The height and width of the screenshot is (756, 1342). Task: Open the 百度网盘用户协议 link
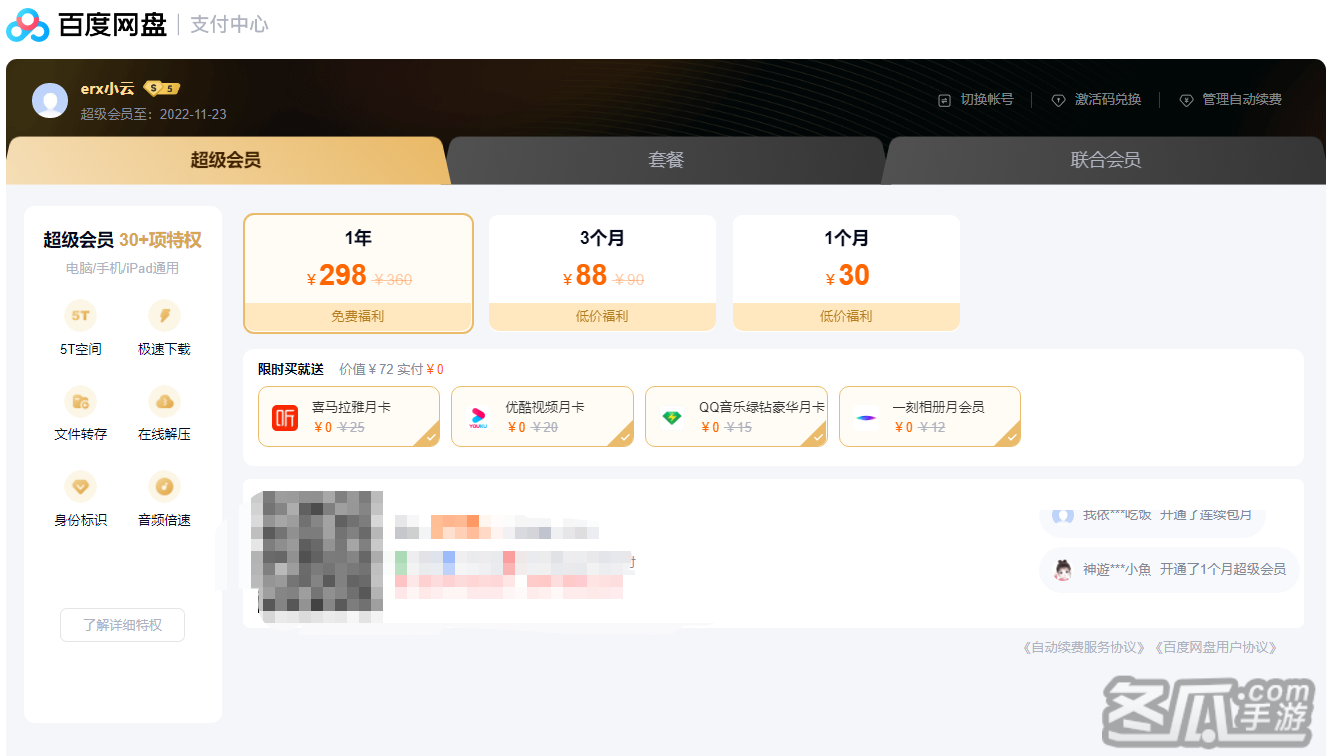(x=1216, y=648)
